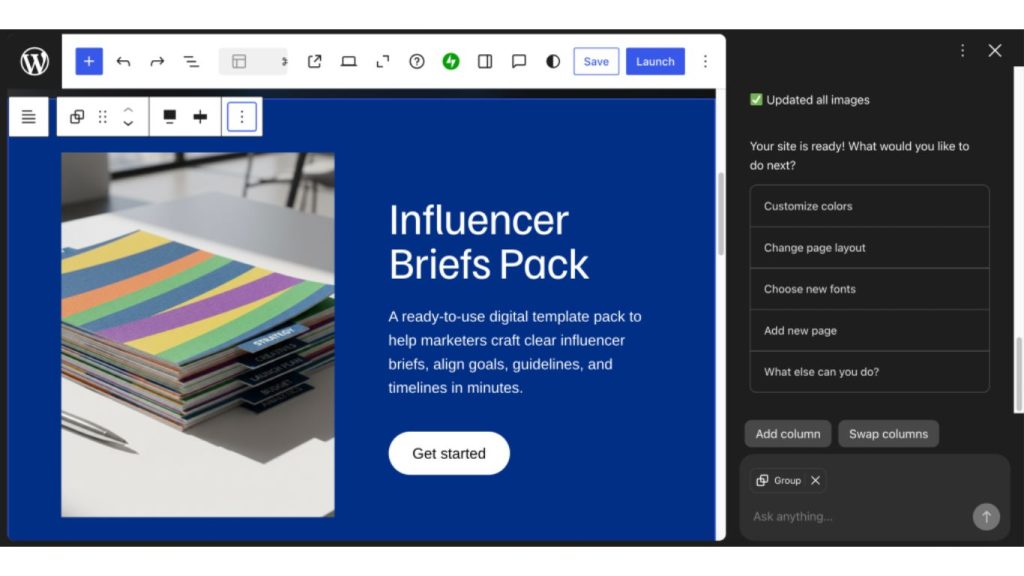1024x576 pixels.
Task: Select the Customize colors suggestion
Action: point(869,206)
